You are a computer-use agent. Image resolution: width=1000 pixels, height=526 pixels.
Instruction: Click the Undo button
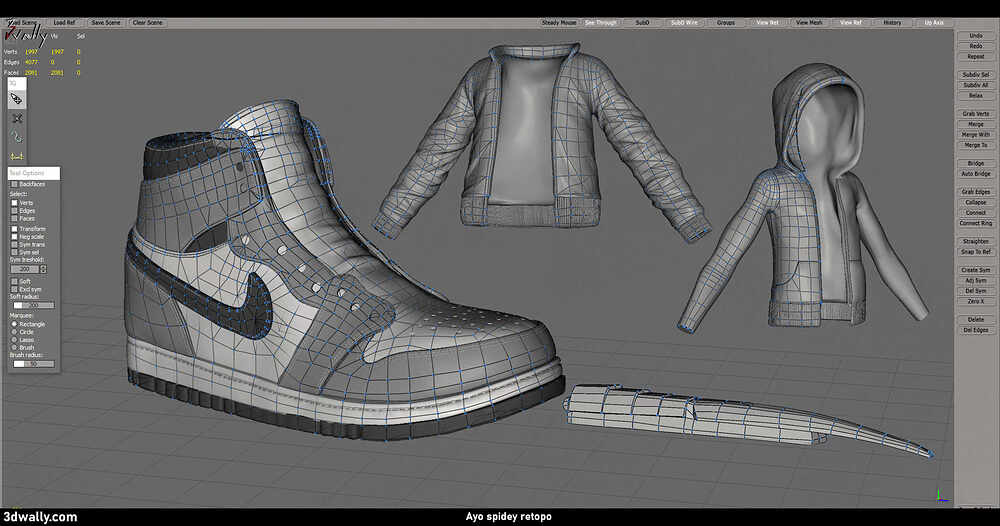point(976,36)
